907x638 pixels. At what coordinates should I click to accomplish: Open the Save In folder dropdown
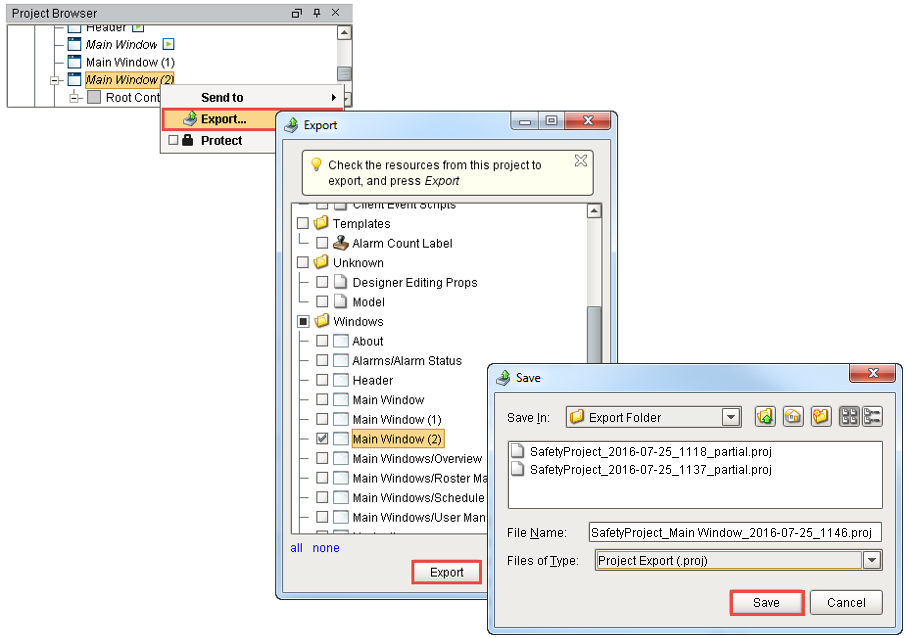click(x=731, y=417)
